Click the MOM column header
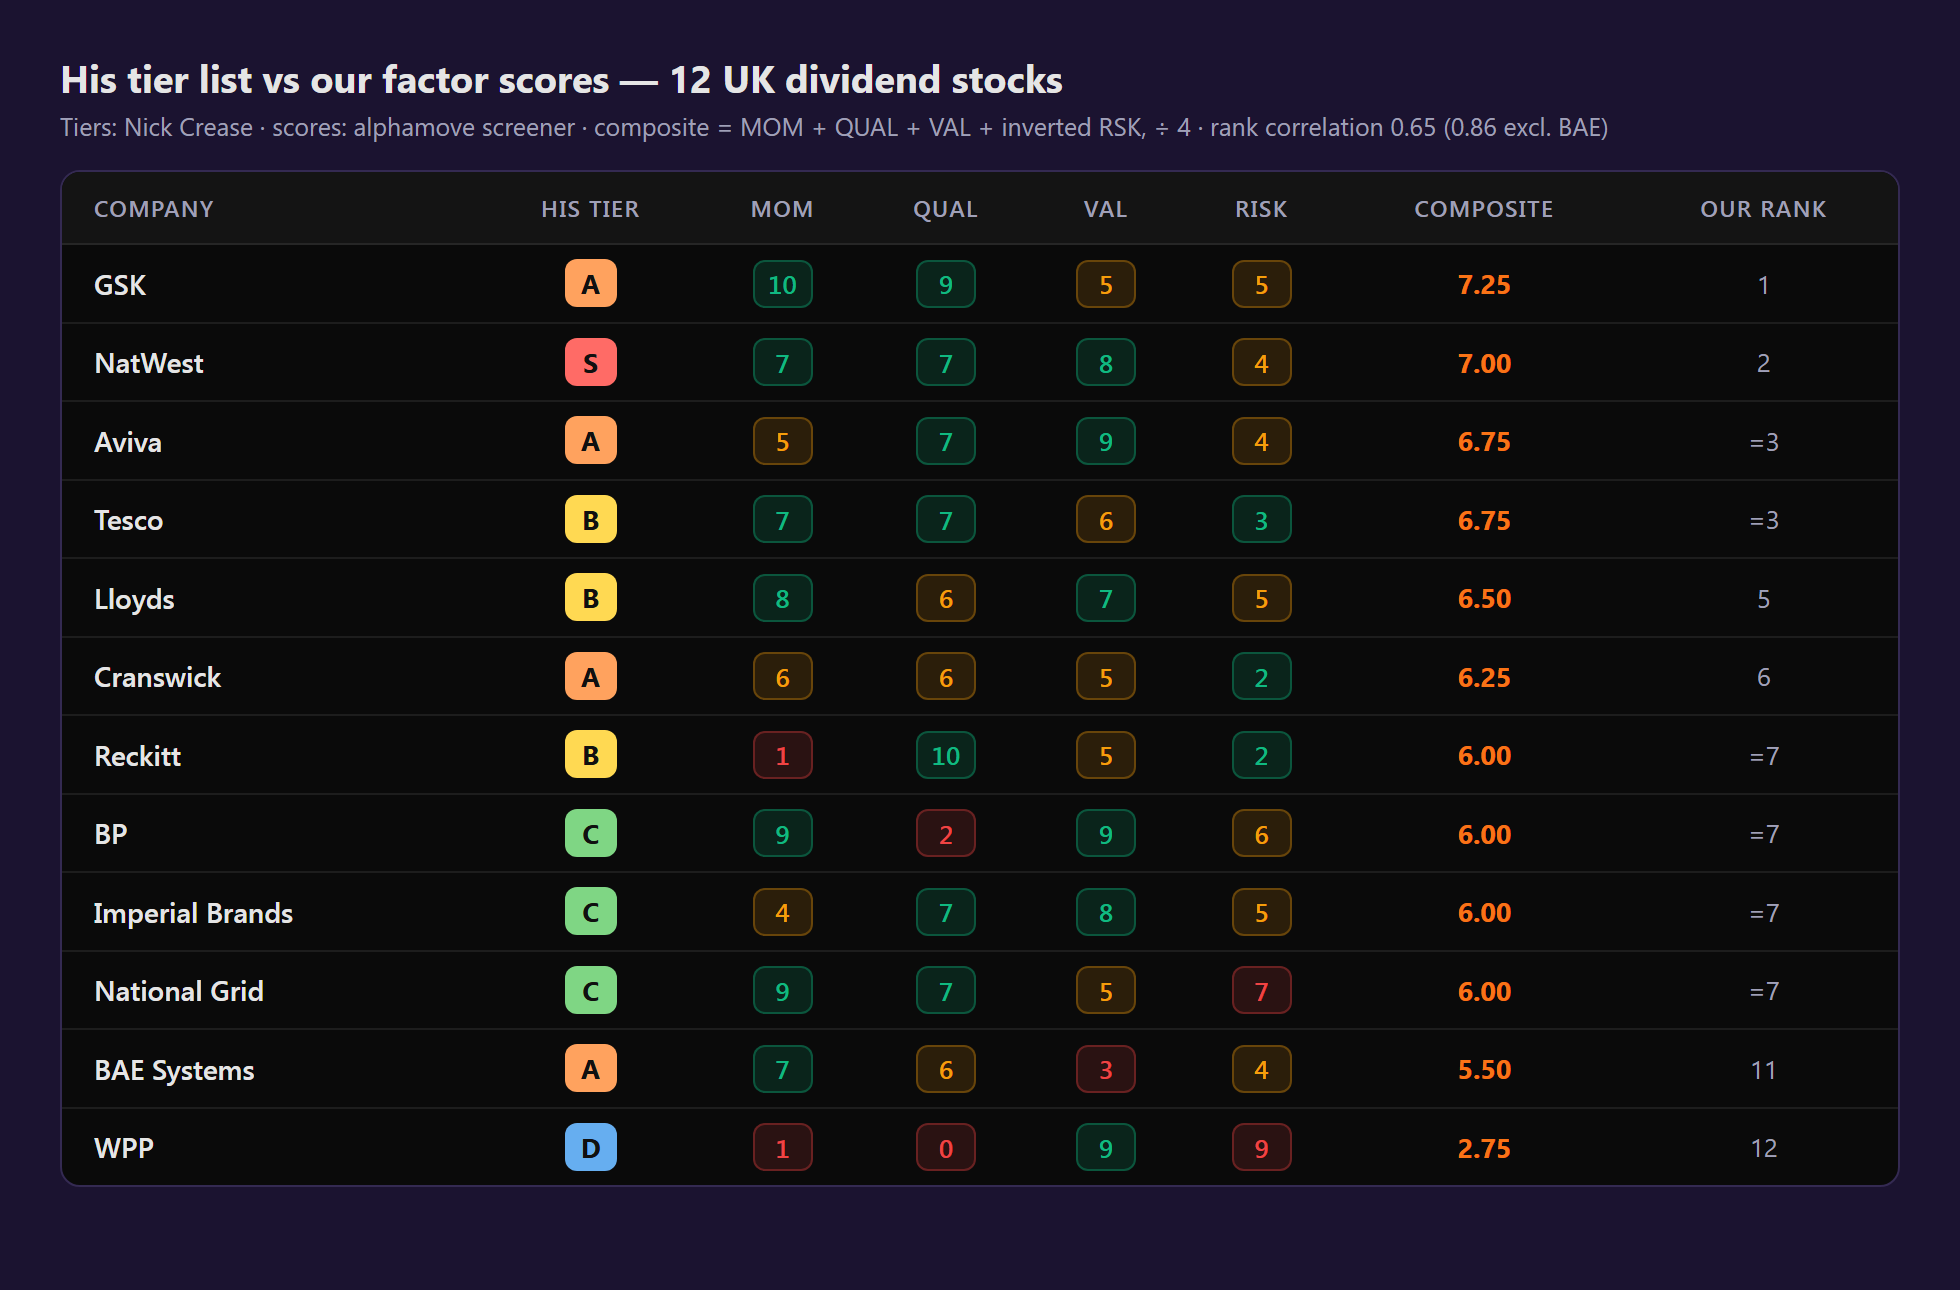The width and height of the screenshot is (1960, 1290). pyautogui.click(x=782, y=209)
